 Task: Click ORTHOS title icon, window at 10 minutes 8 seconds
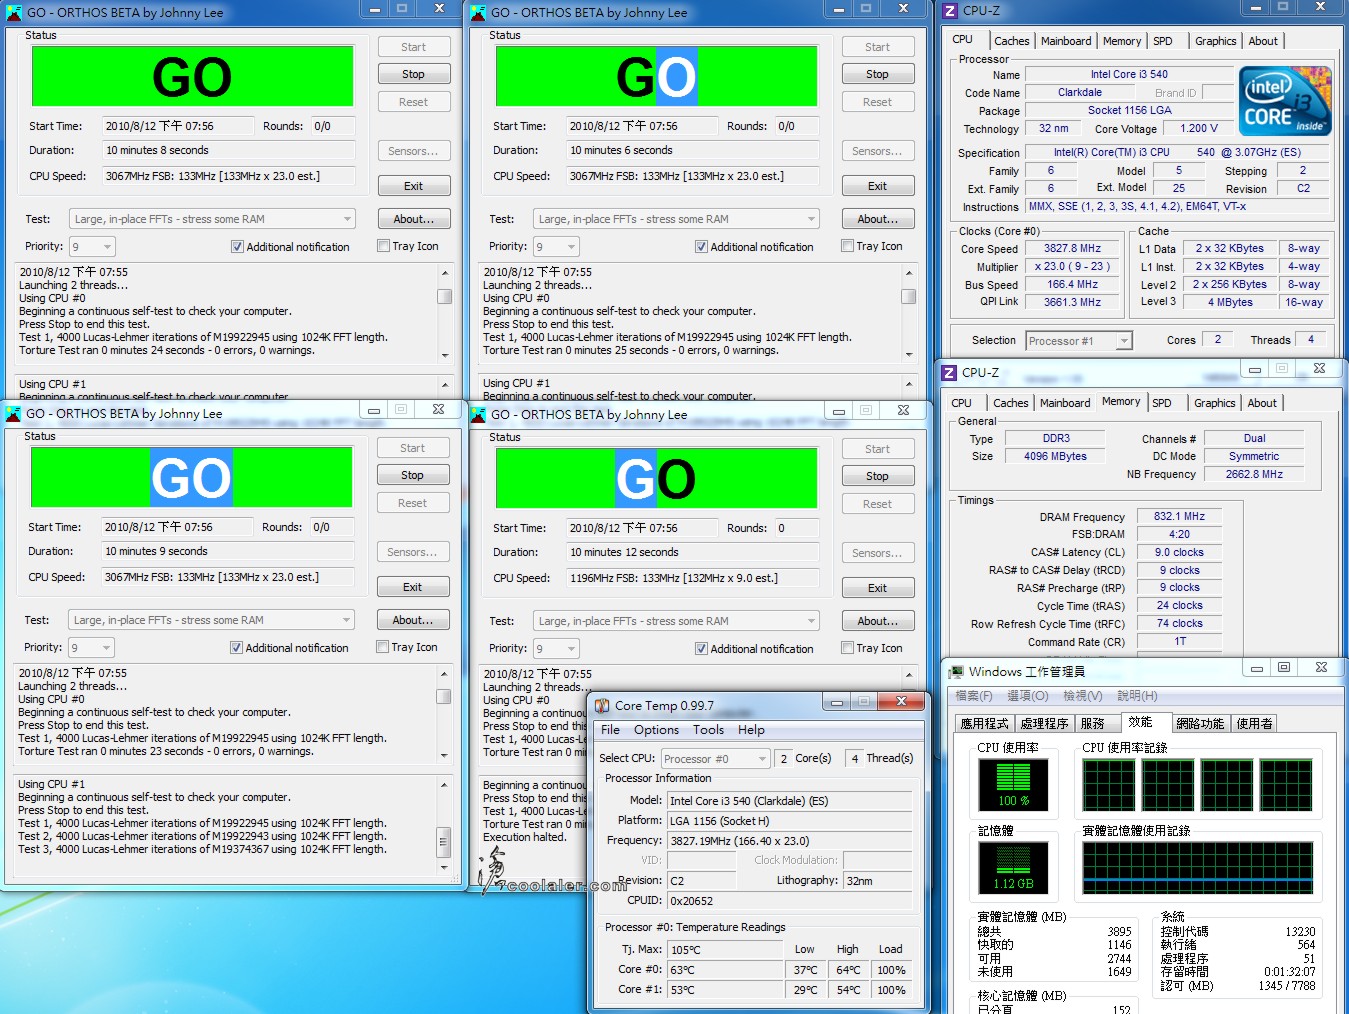pyautogui.click(x=14, y=12)
